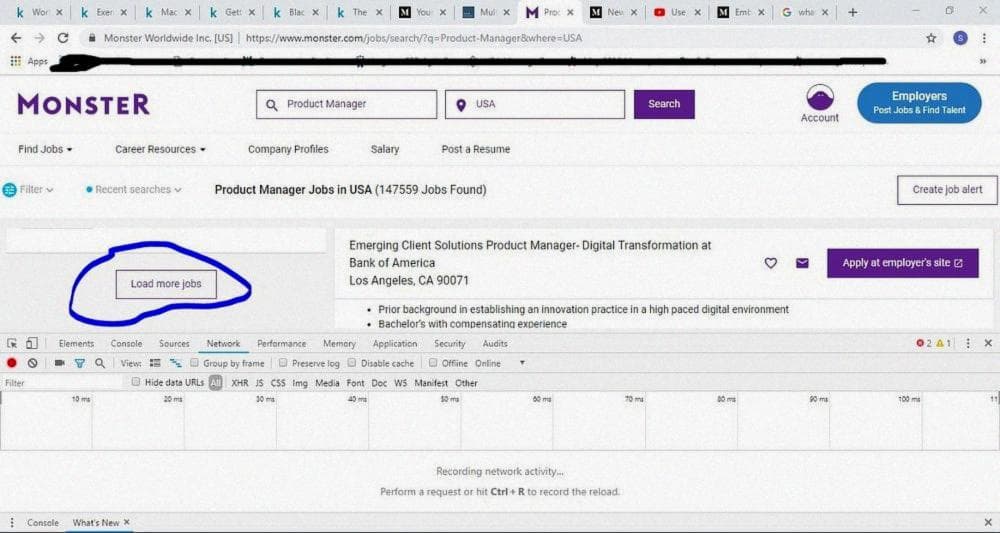Open the Performance tab in DevTools

click(x=281, y=343)
